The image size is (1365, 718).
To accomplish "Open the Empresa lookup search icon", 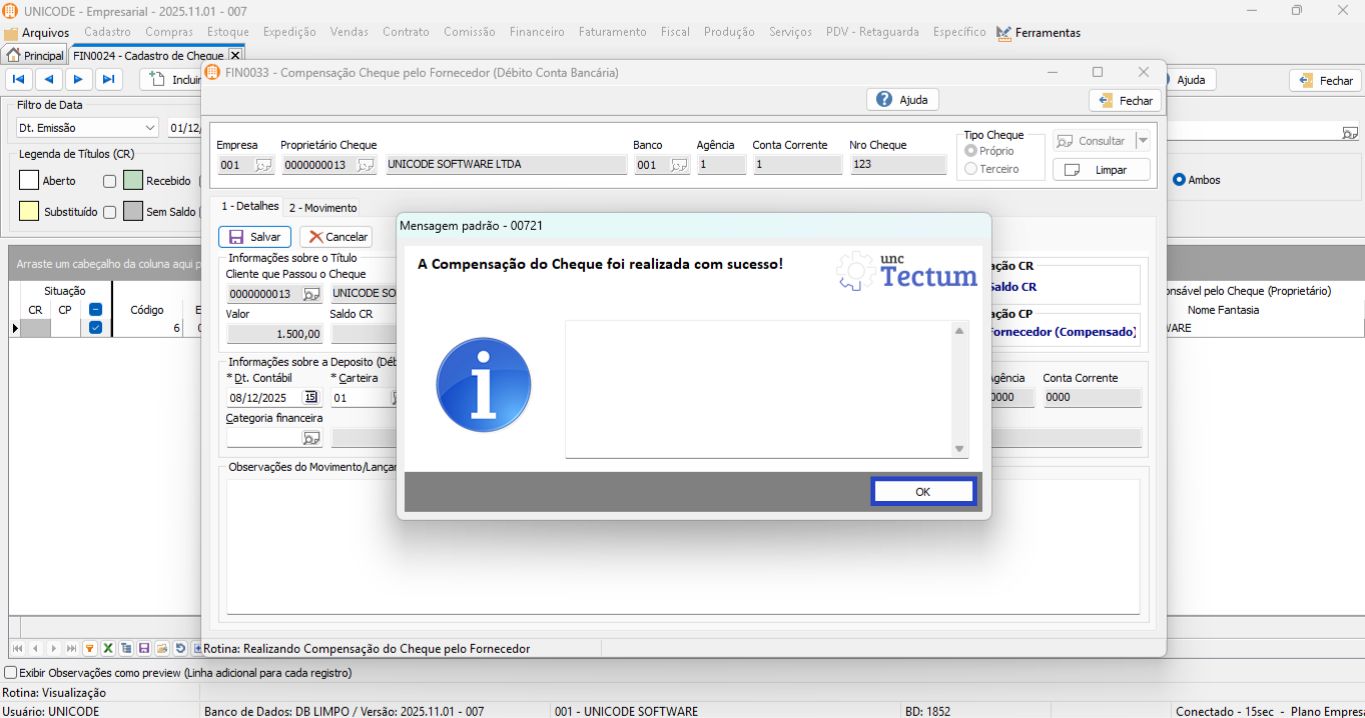I will [263, 165].
